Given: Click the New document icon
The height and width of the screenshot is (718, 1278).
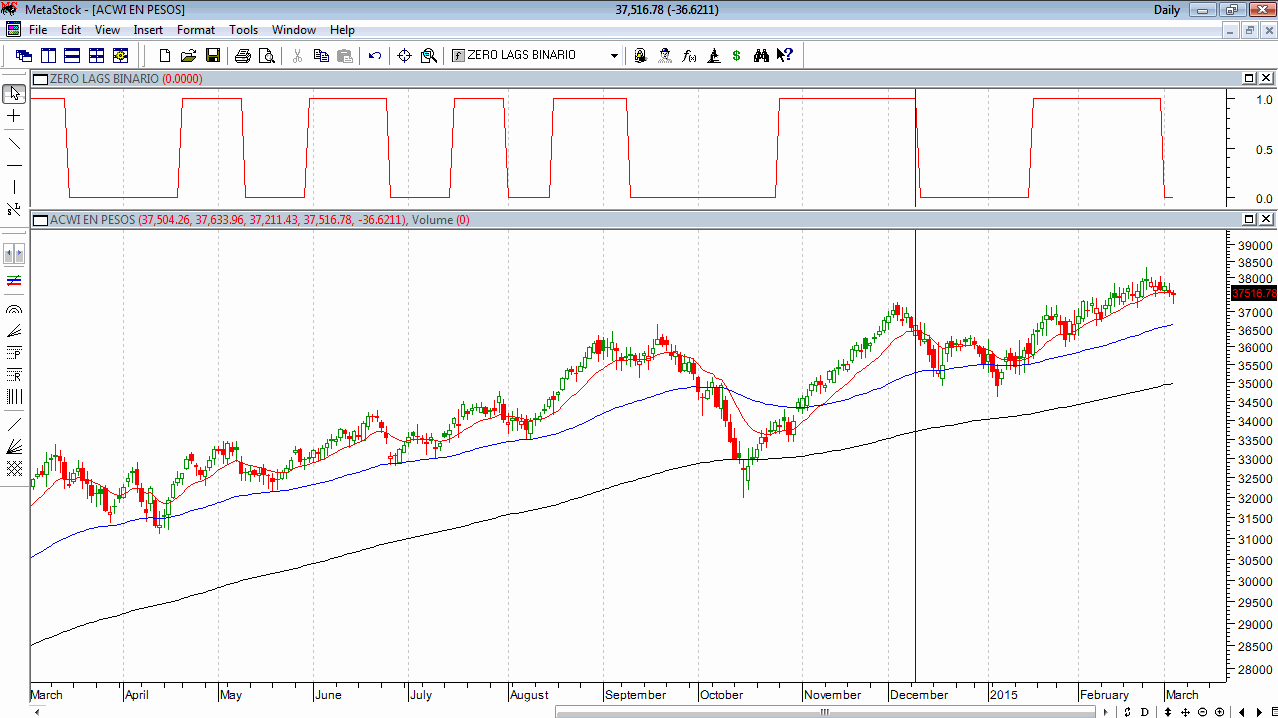Looking at the screenshot, I should (165, 56).
